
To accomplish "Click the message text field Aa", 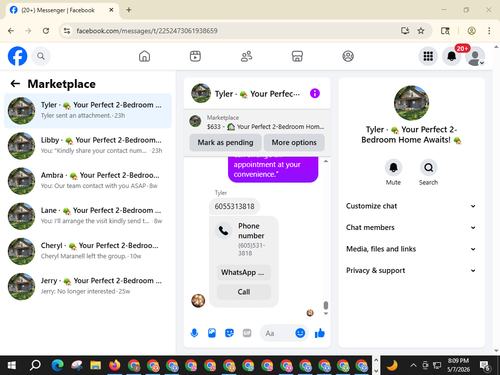I will click(x=277, y=333).
